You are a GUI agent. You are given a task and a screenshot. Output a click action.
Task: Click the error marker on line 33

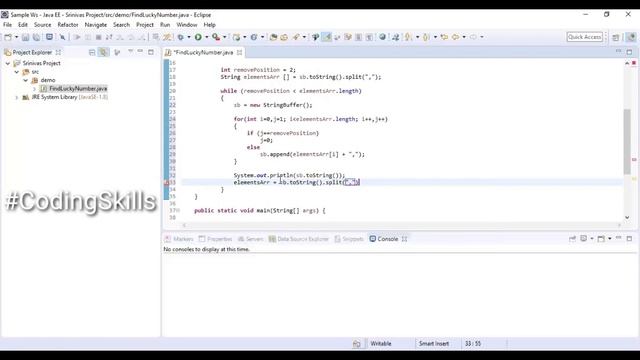(167, 182)
